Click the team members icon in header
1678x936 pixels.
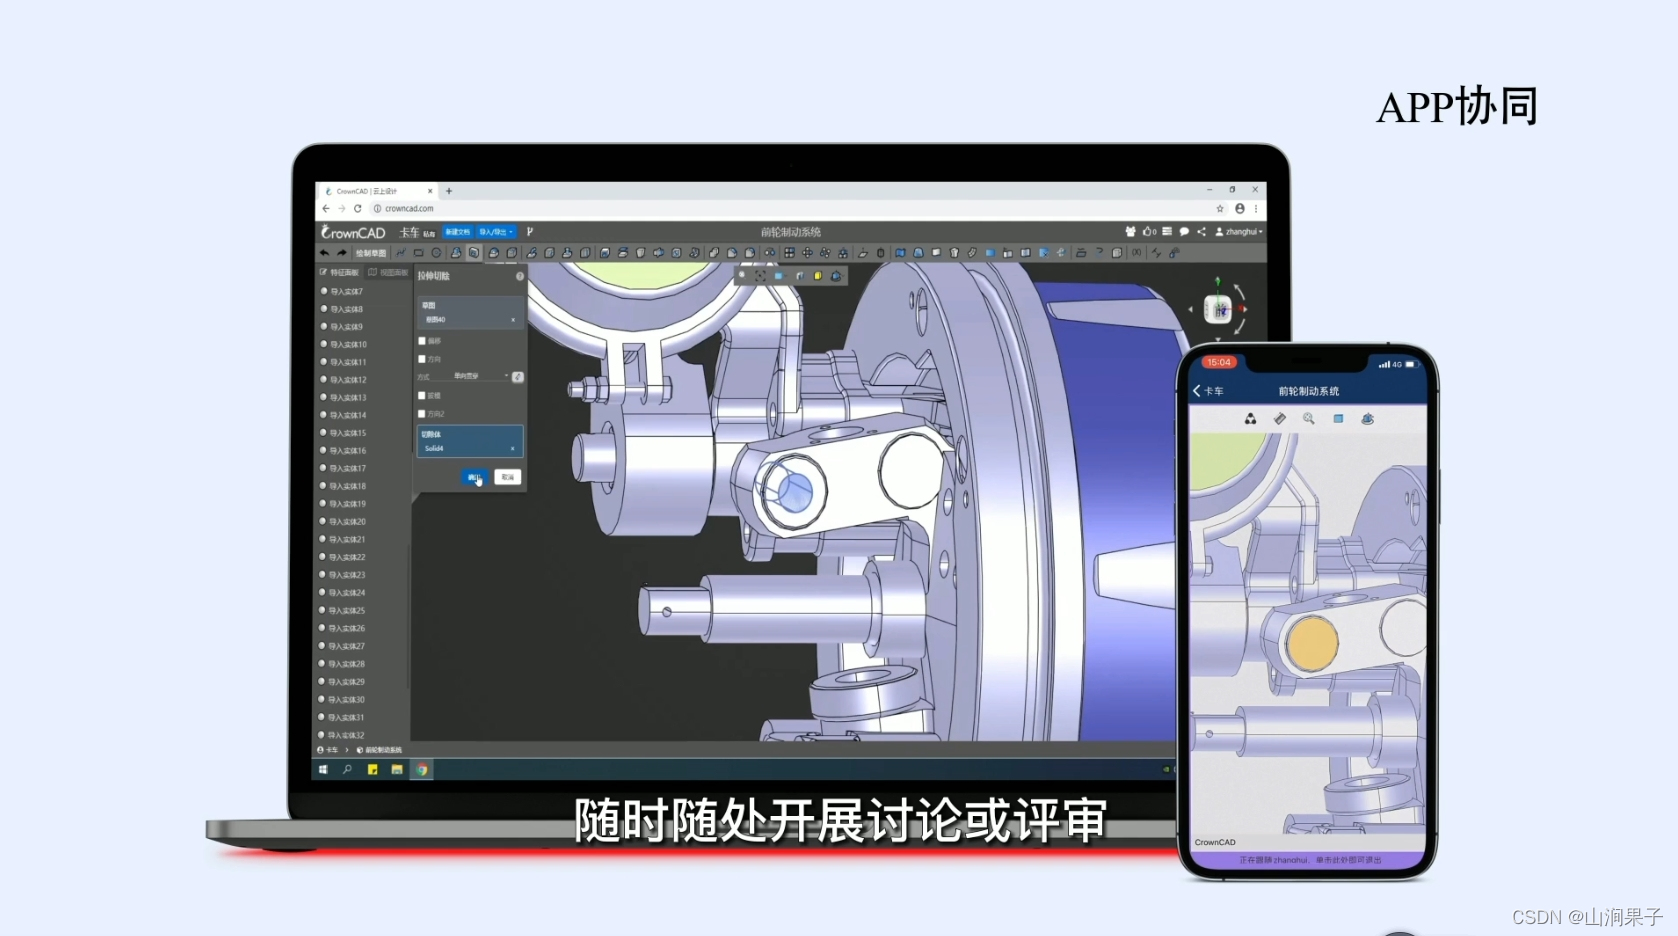tap(1130, 232)
